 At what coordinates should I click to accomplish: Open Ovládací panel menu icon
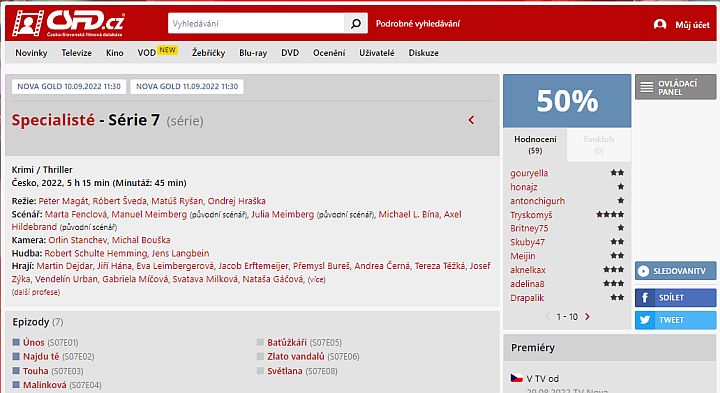click(647, 87)
